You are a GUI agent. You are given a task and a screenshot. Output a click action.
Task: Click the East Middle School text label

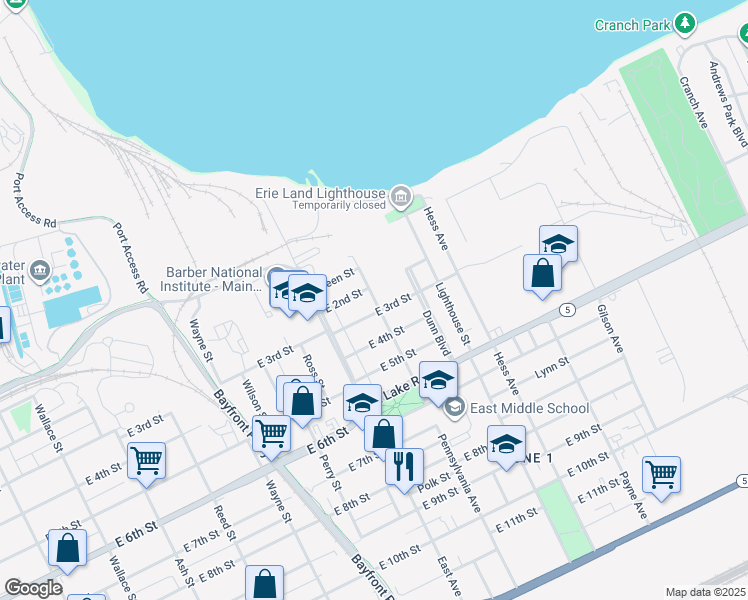coord(530,408)
